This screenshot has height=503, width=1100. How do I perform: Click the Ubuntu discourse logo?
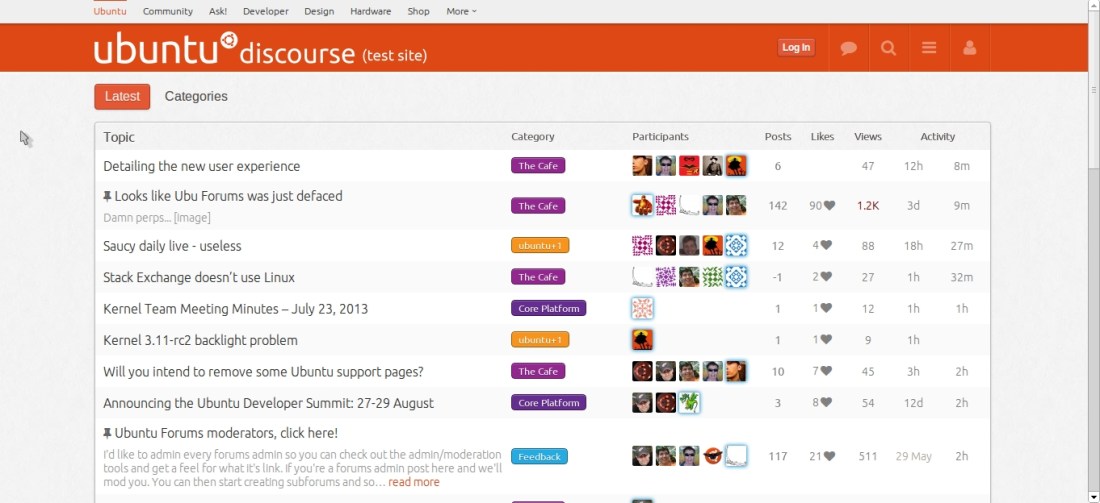pyautogui.click(x=260, y=49)
